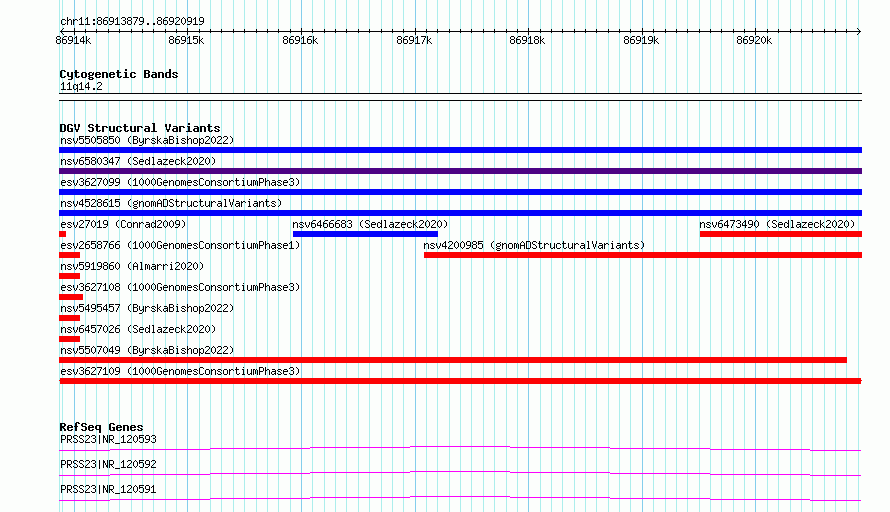Open esv27019 (Conrad2009) variant label
Image resolution: width=890 pixels, height=512 pixels.
123,224
